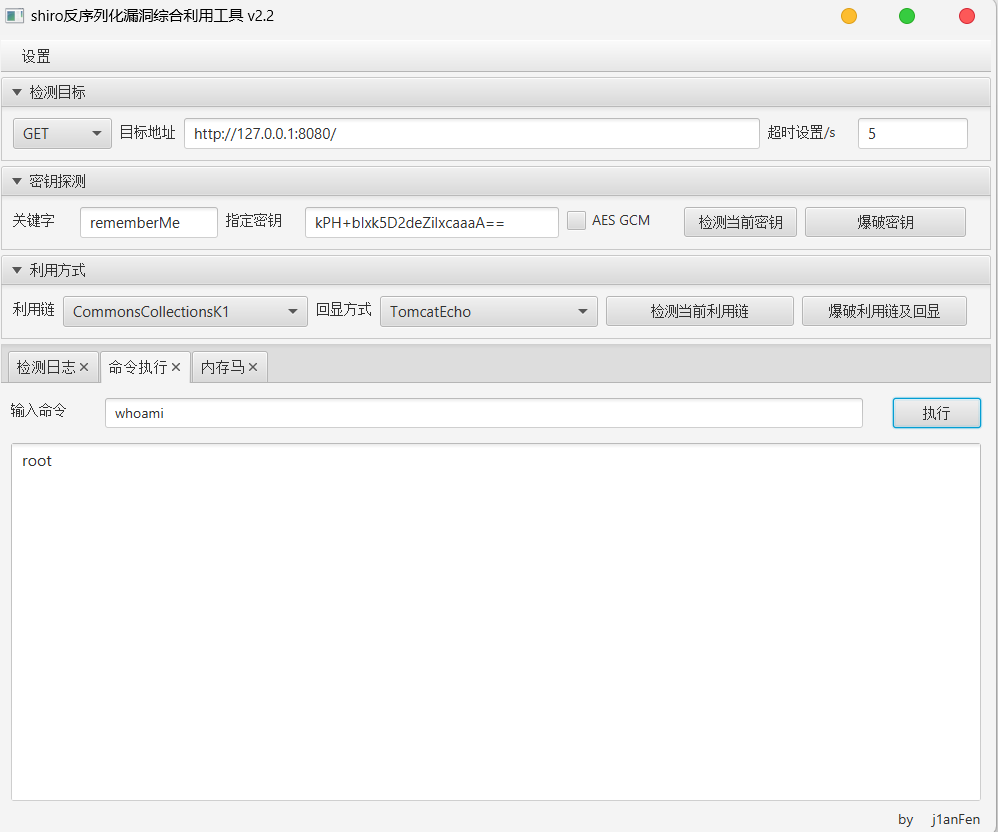Click the 爆破密钥 button
Screen dimensions: 998x832
pos(885,222)
